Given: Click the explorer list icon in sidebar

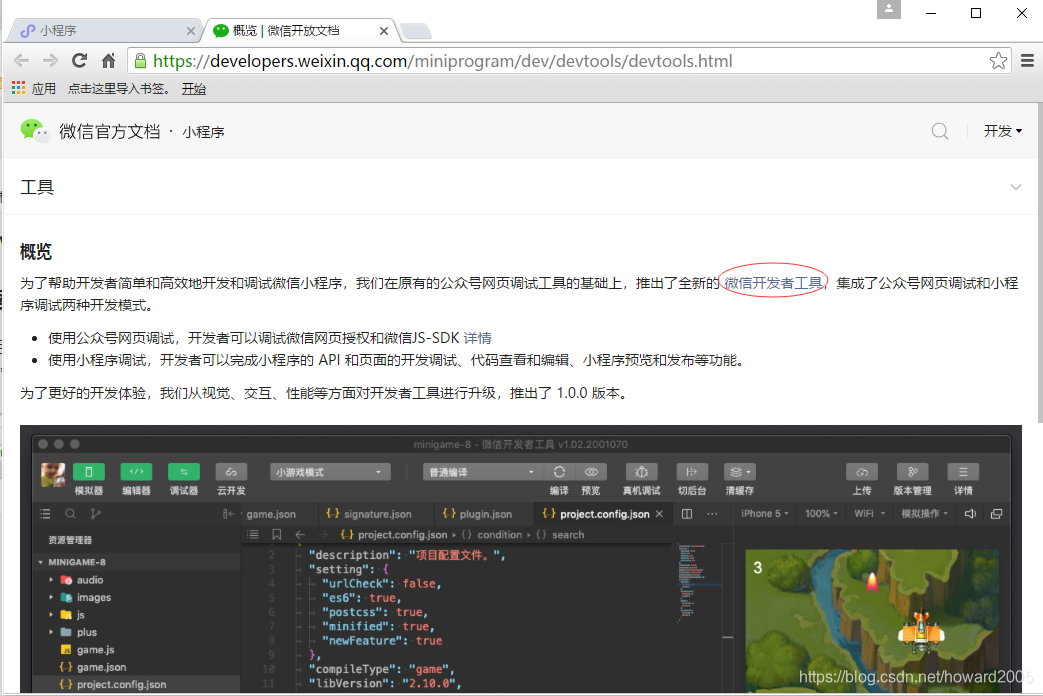Looking at the screenshot, I should click(x=45, y=514).
